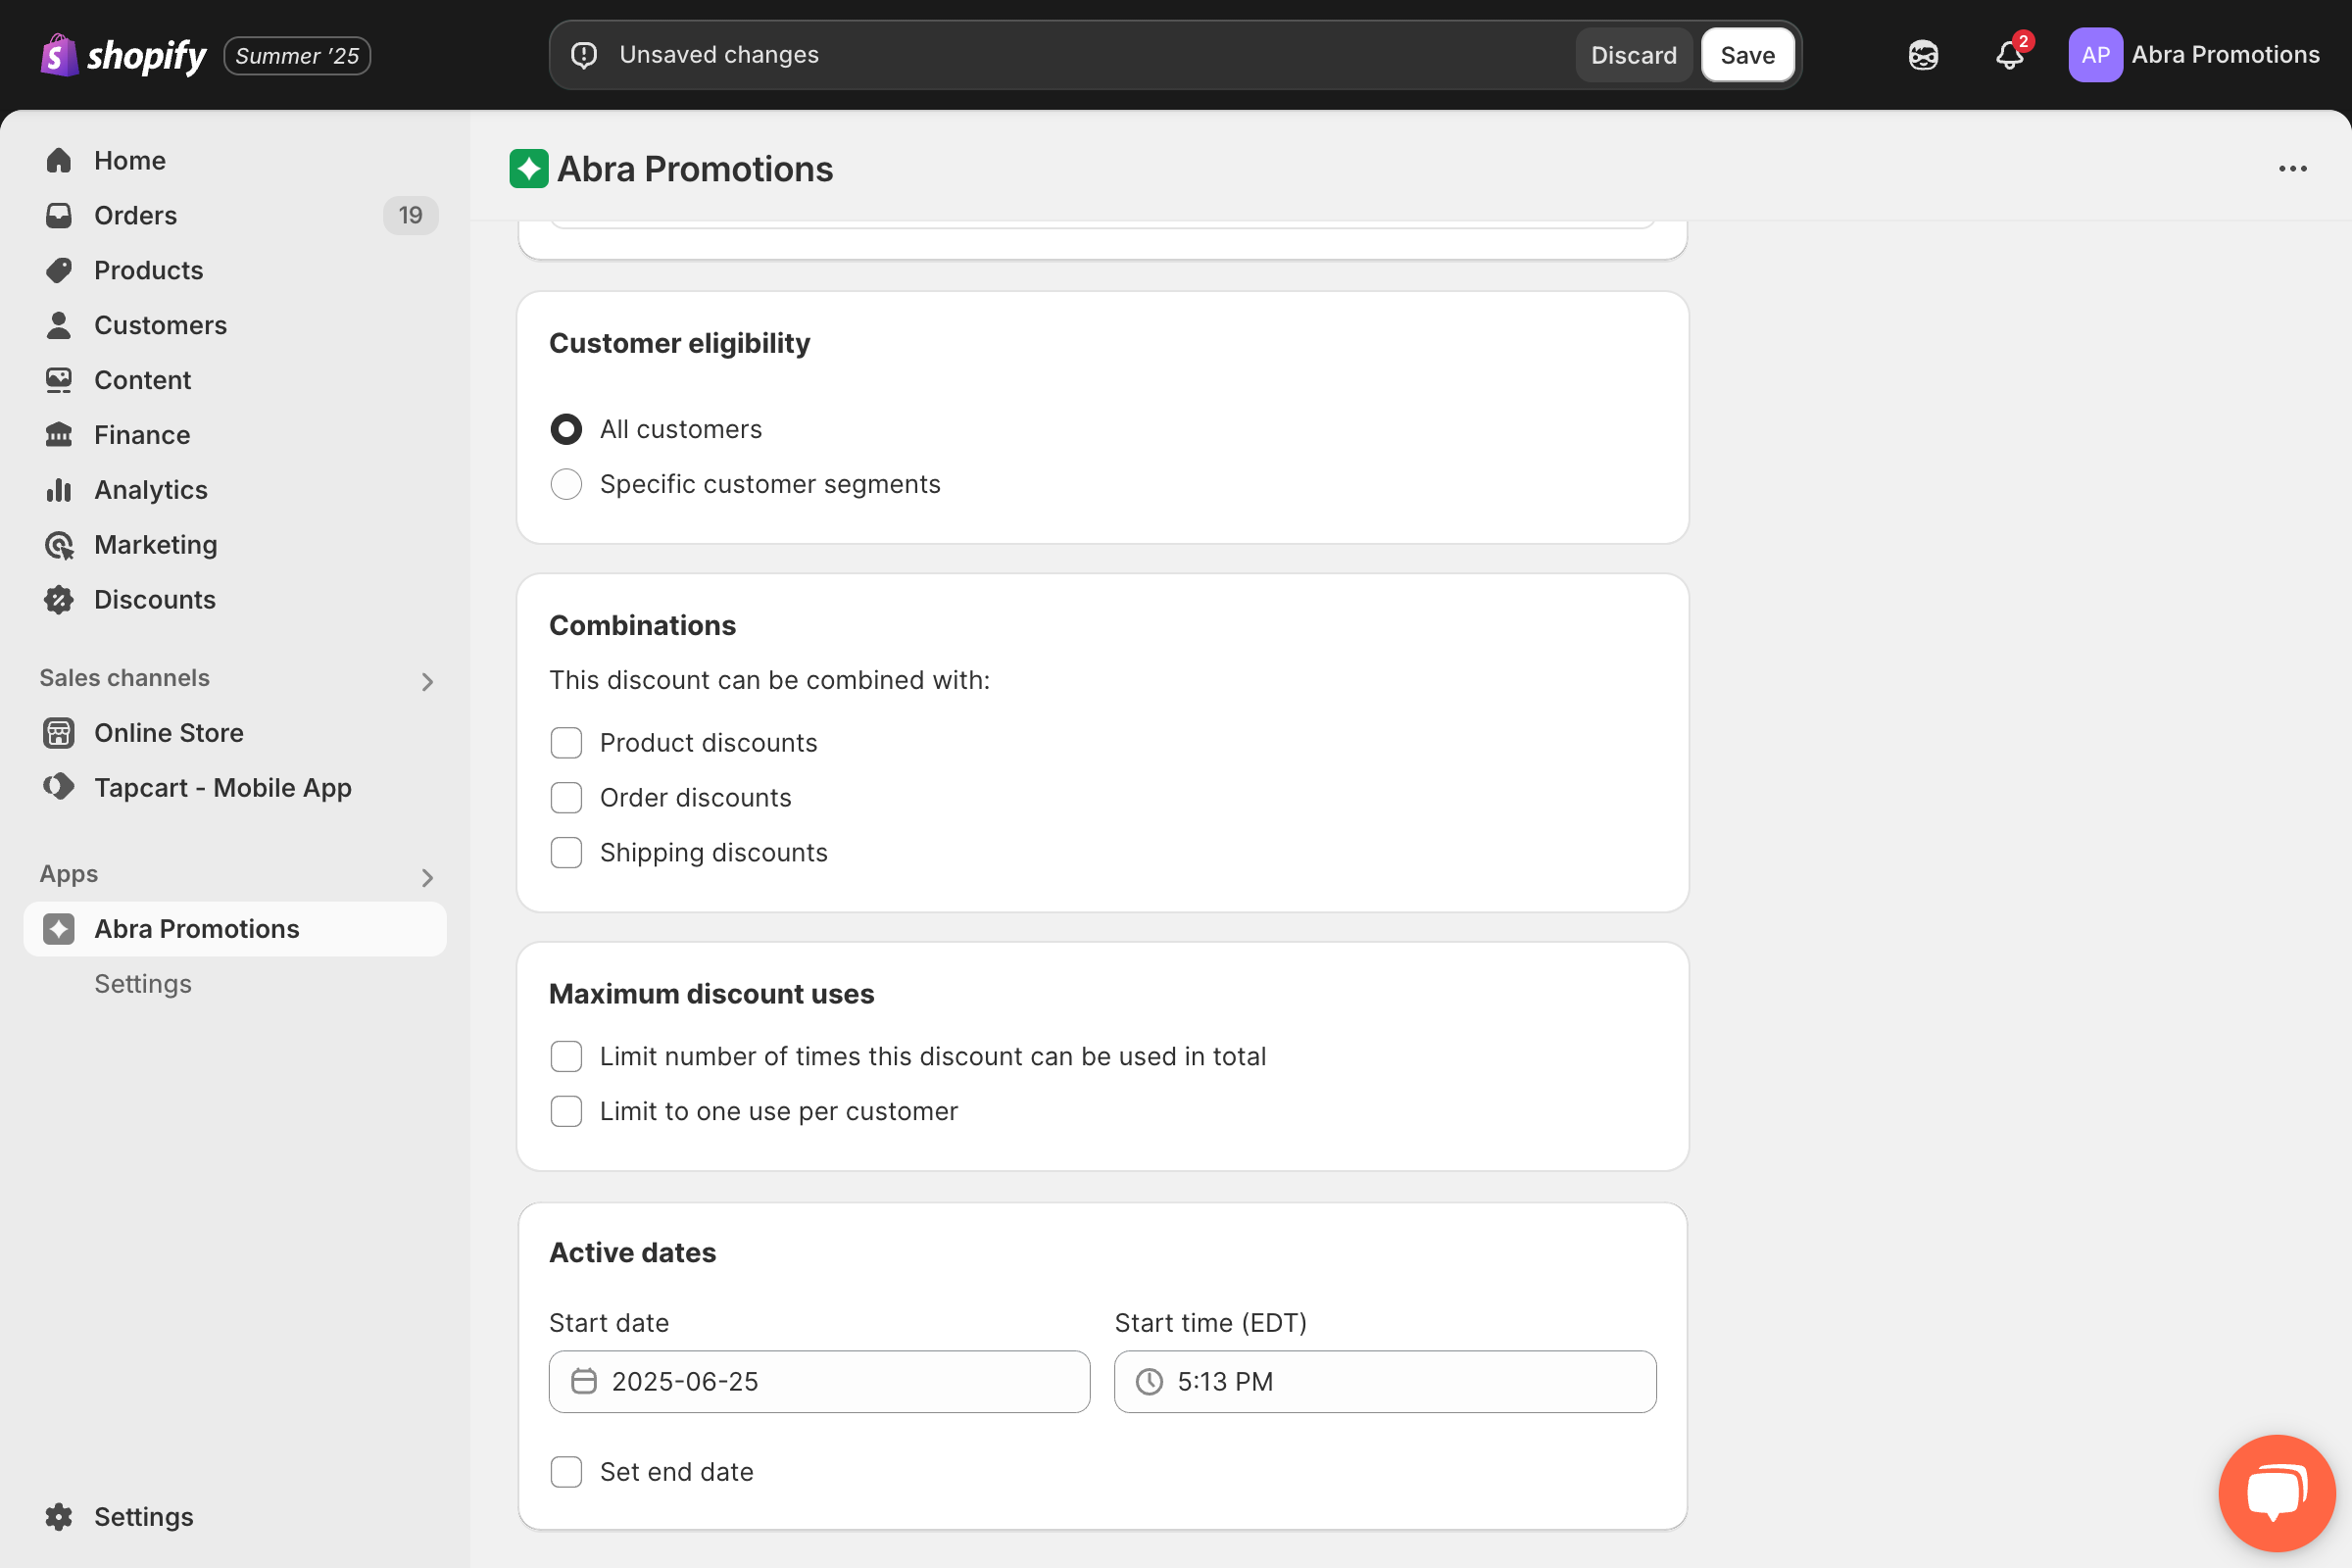The height and width of the screenshot is (1568, 2352).
Task: Click the Start date input field
Action: tap(819, 1381)
